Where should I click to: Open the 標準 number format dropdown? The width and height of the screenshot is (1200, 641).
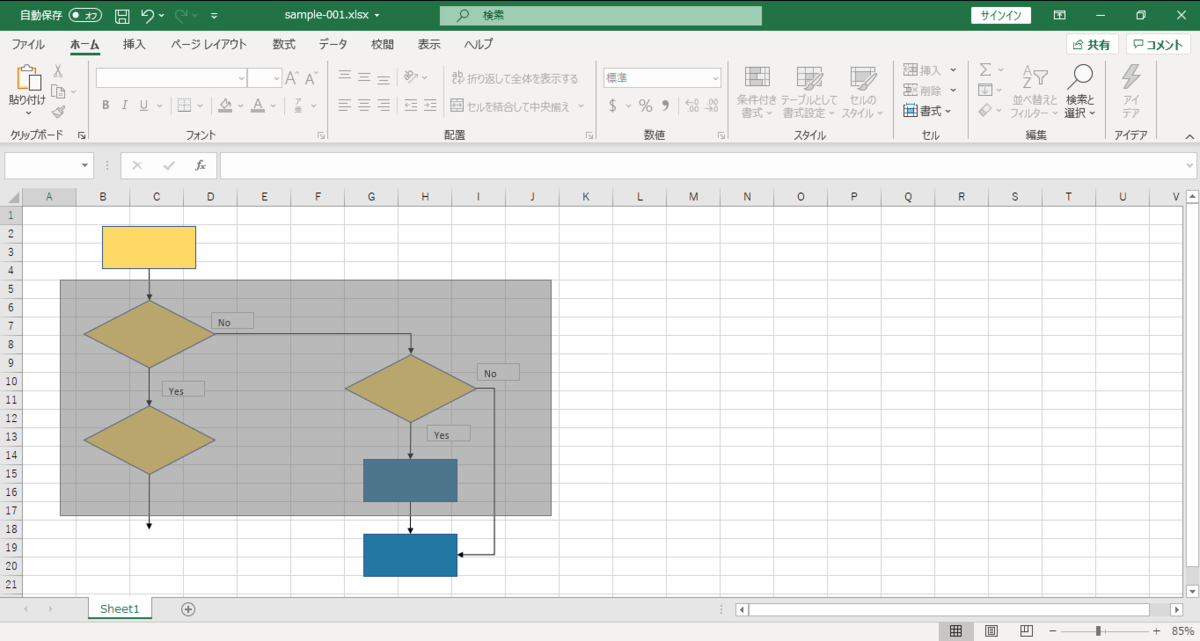tap(716, 77)
